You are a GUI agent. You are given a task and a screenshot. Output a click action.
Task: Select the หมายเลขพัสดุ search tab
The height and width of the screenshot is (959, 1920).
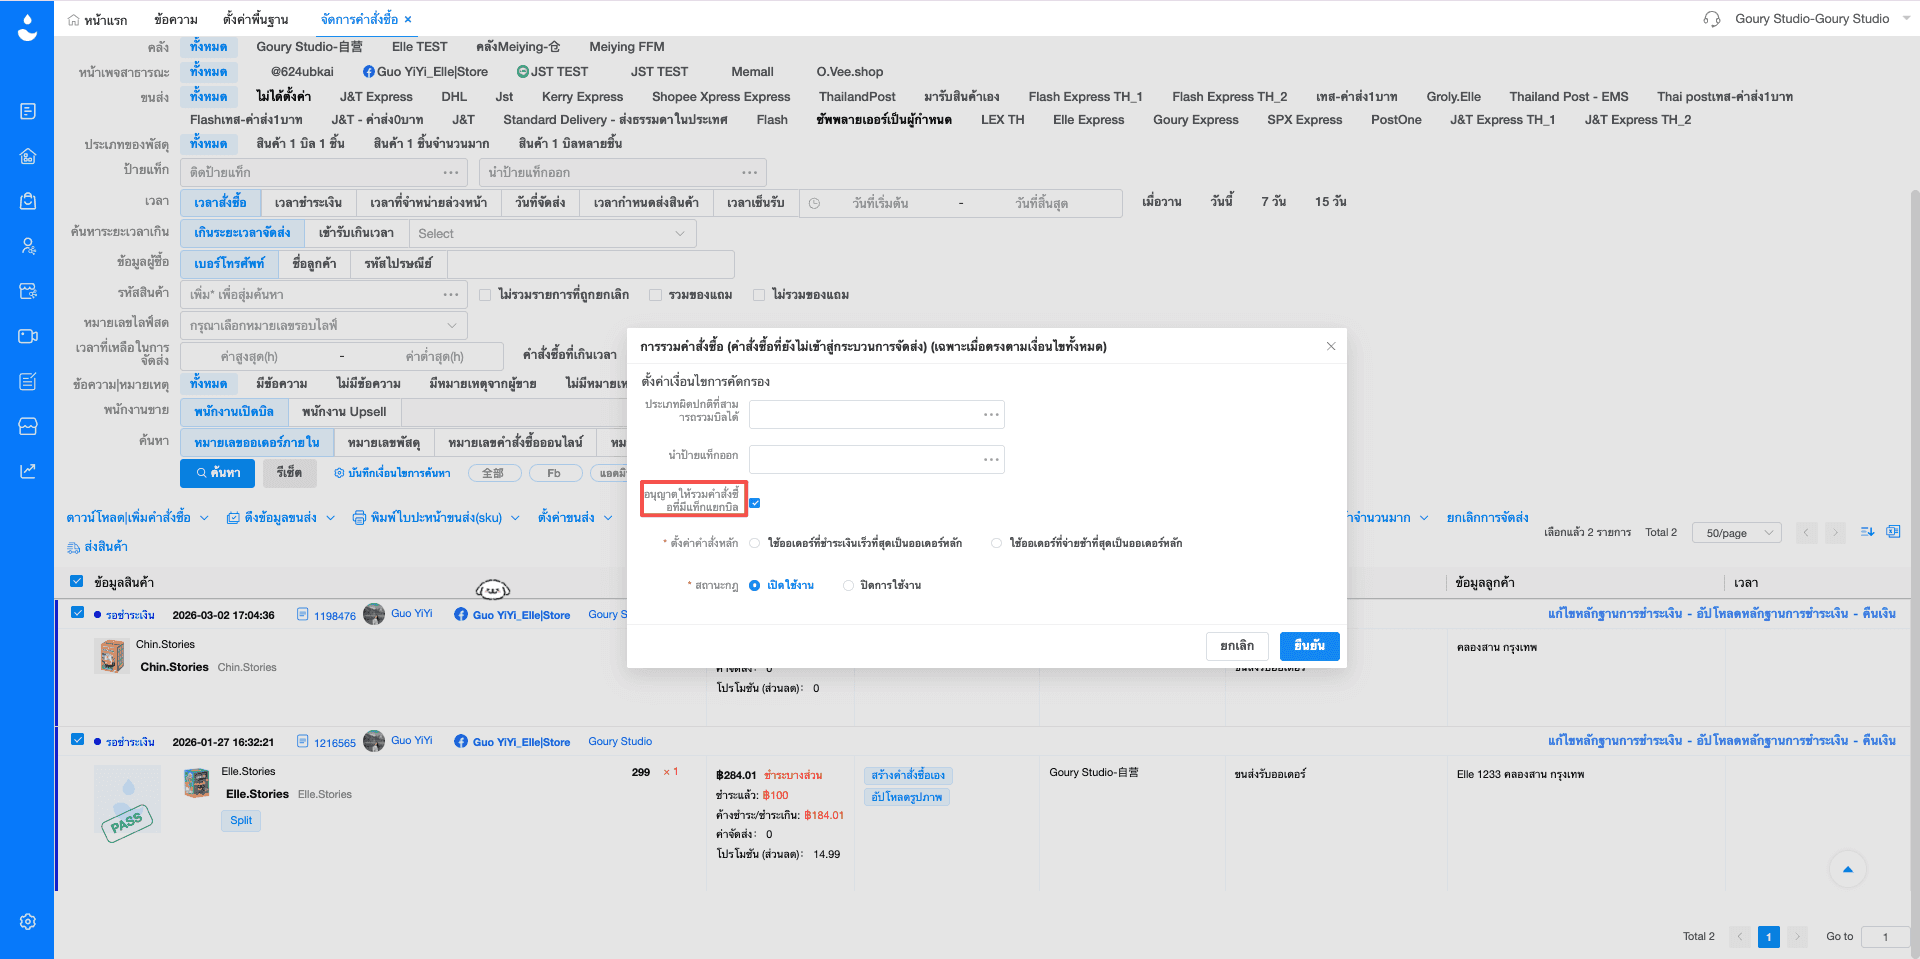[384, 442]
